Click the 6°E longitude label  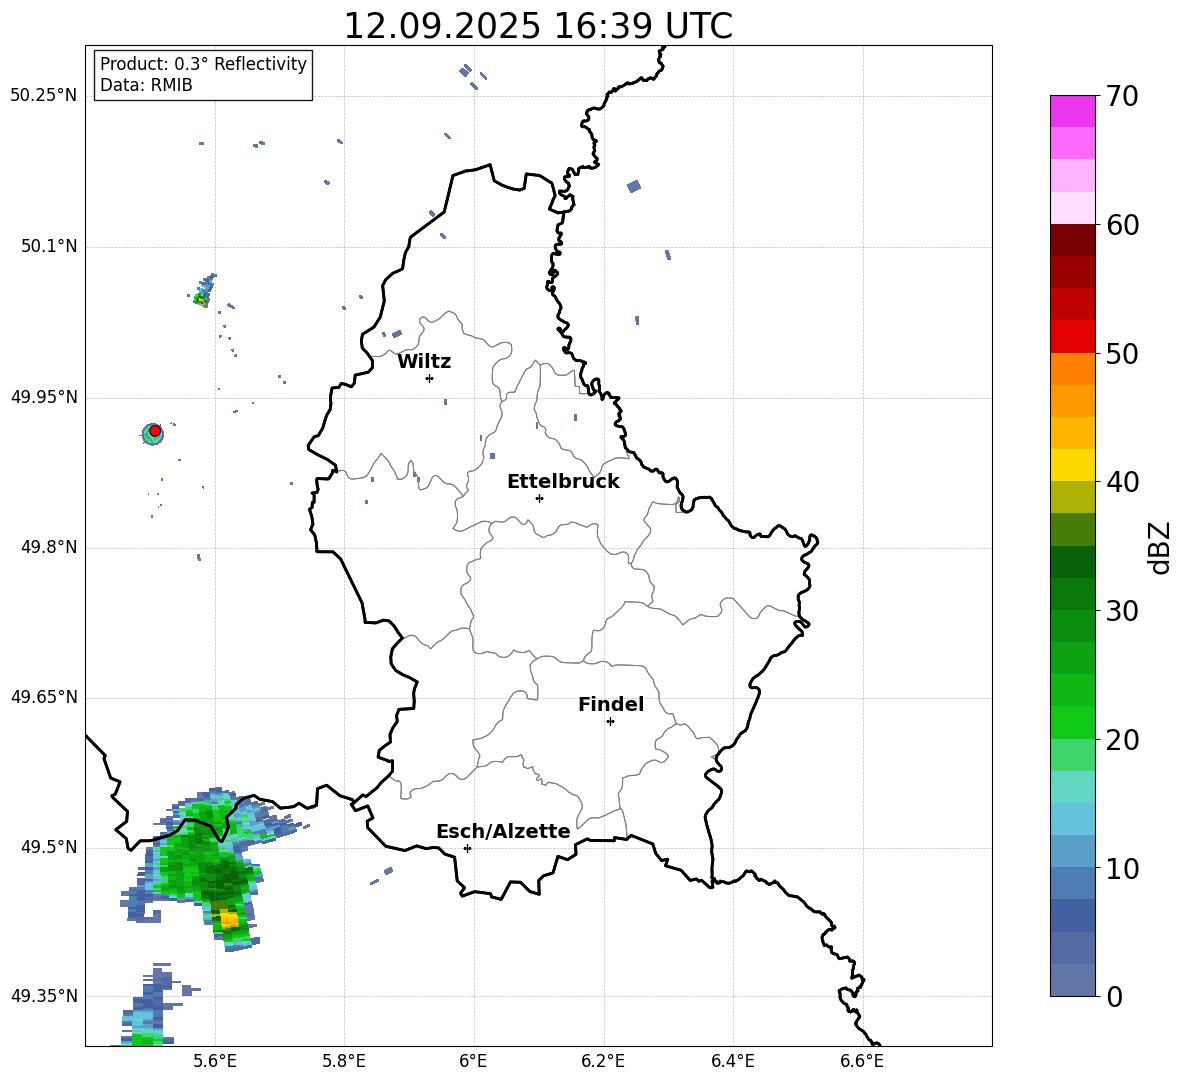473,1061
